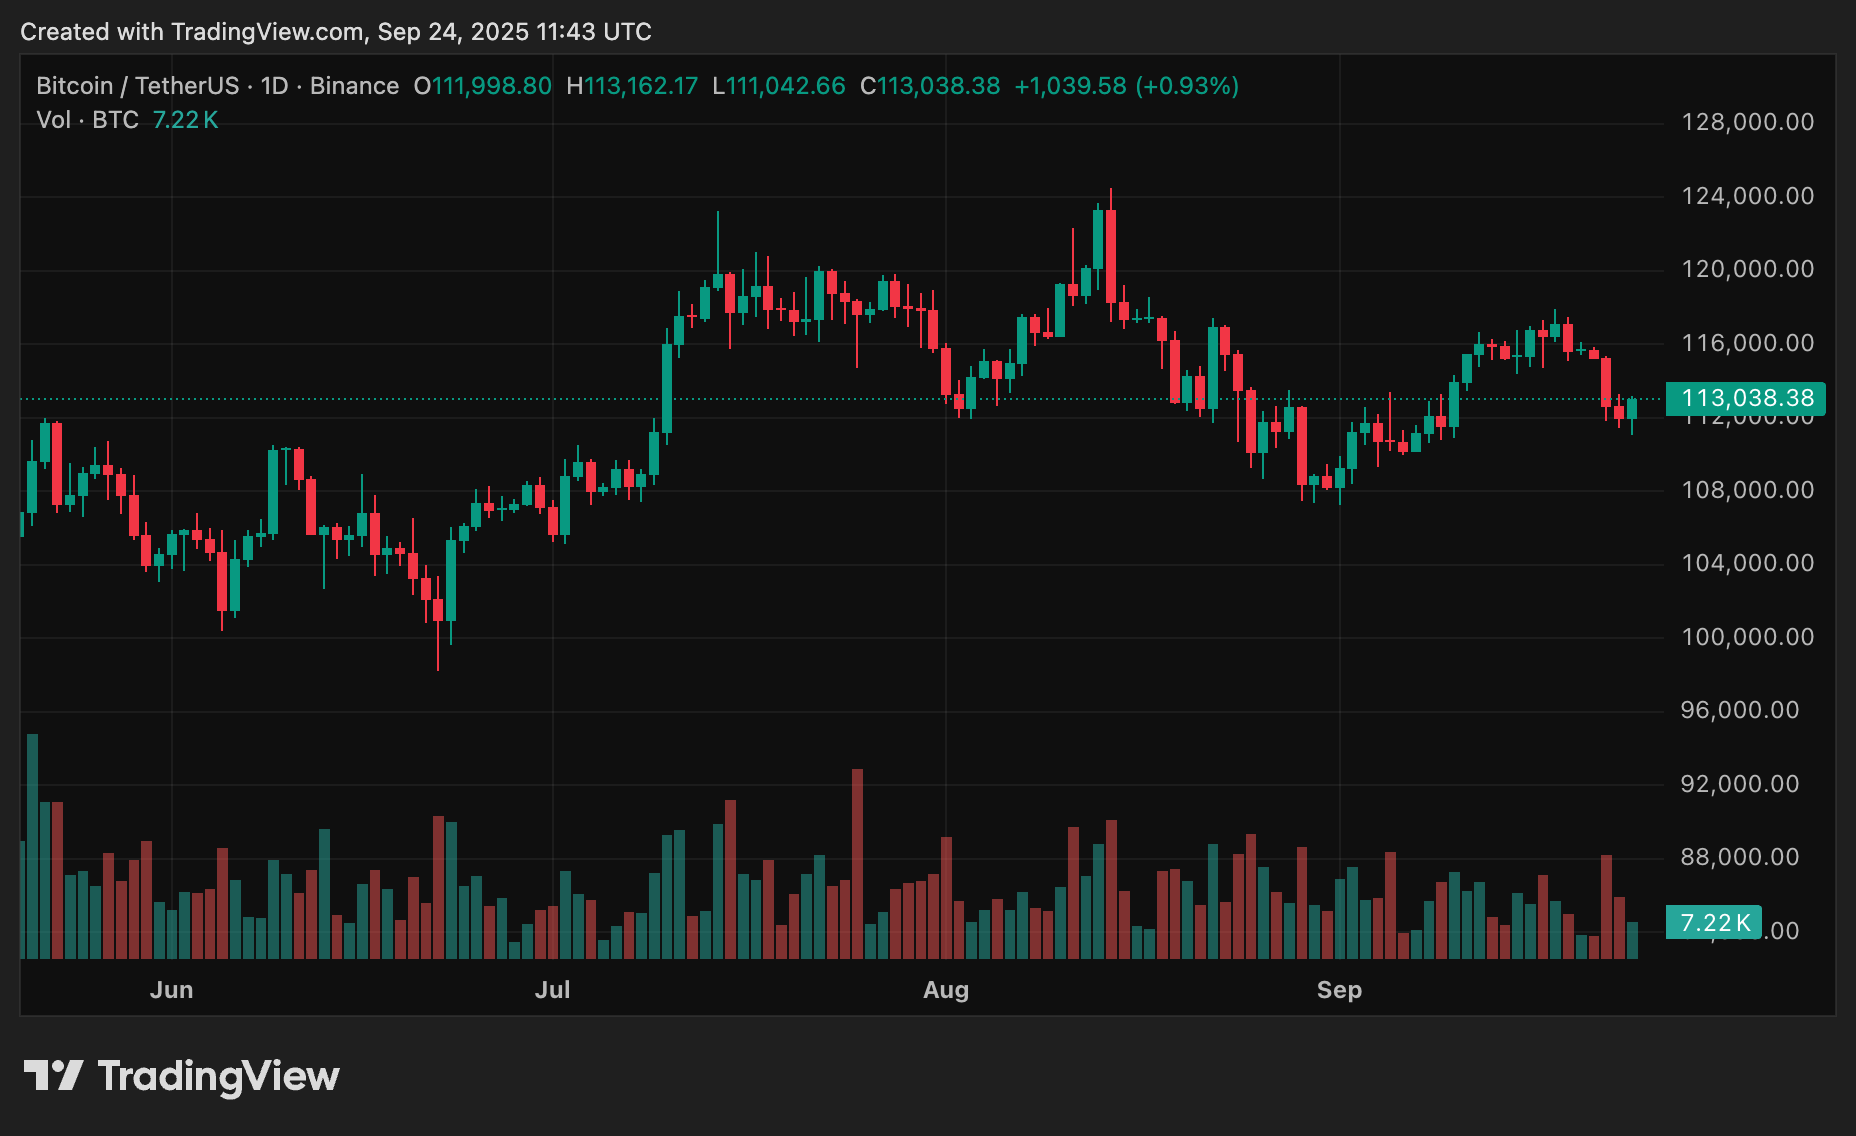Click the 96,000.00 price axis label
1856x1136 pixels.
click(x=1738, y=710)
